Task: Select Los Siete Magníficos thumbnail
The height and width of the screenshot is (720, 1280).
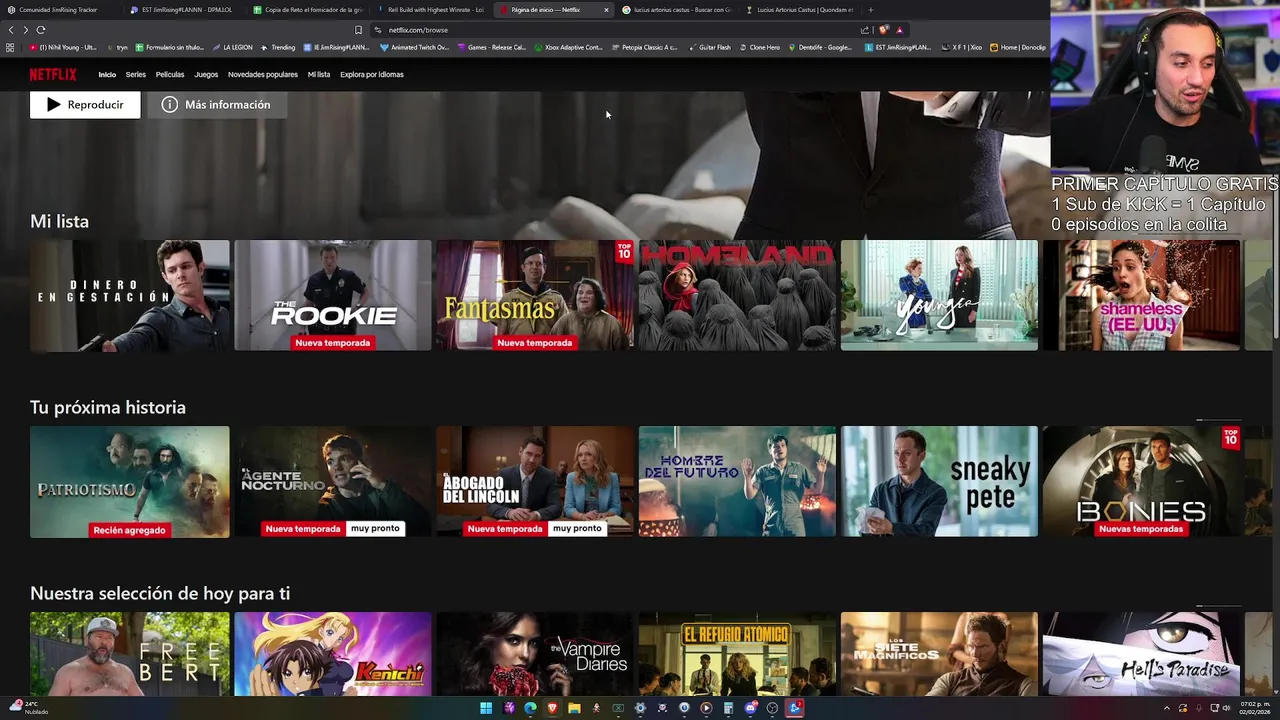Action: point(939,654)
